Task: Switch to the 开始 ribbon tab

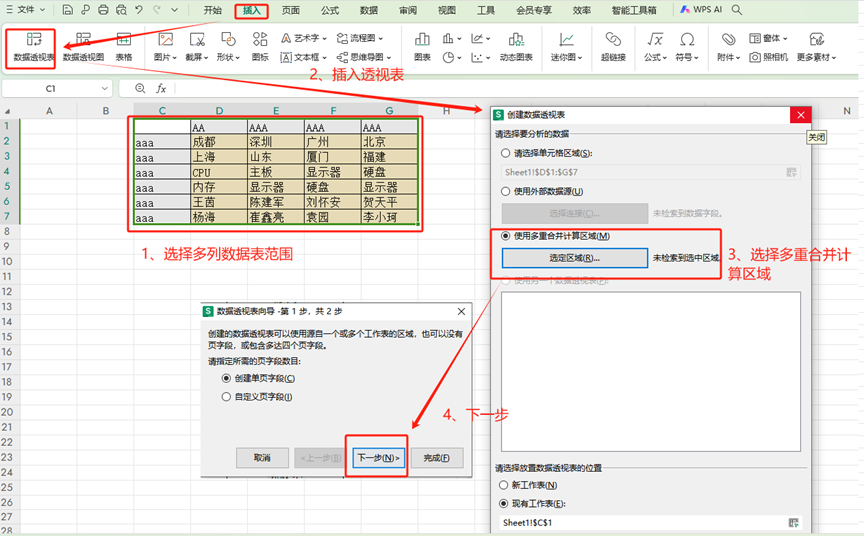Action: click(x=212, y=10)
